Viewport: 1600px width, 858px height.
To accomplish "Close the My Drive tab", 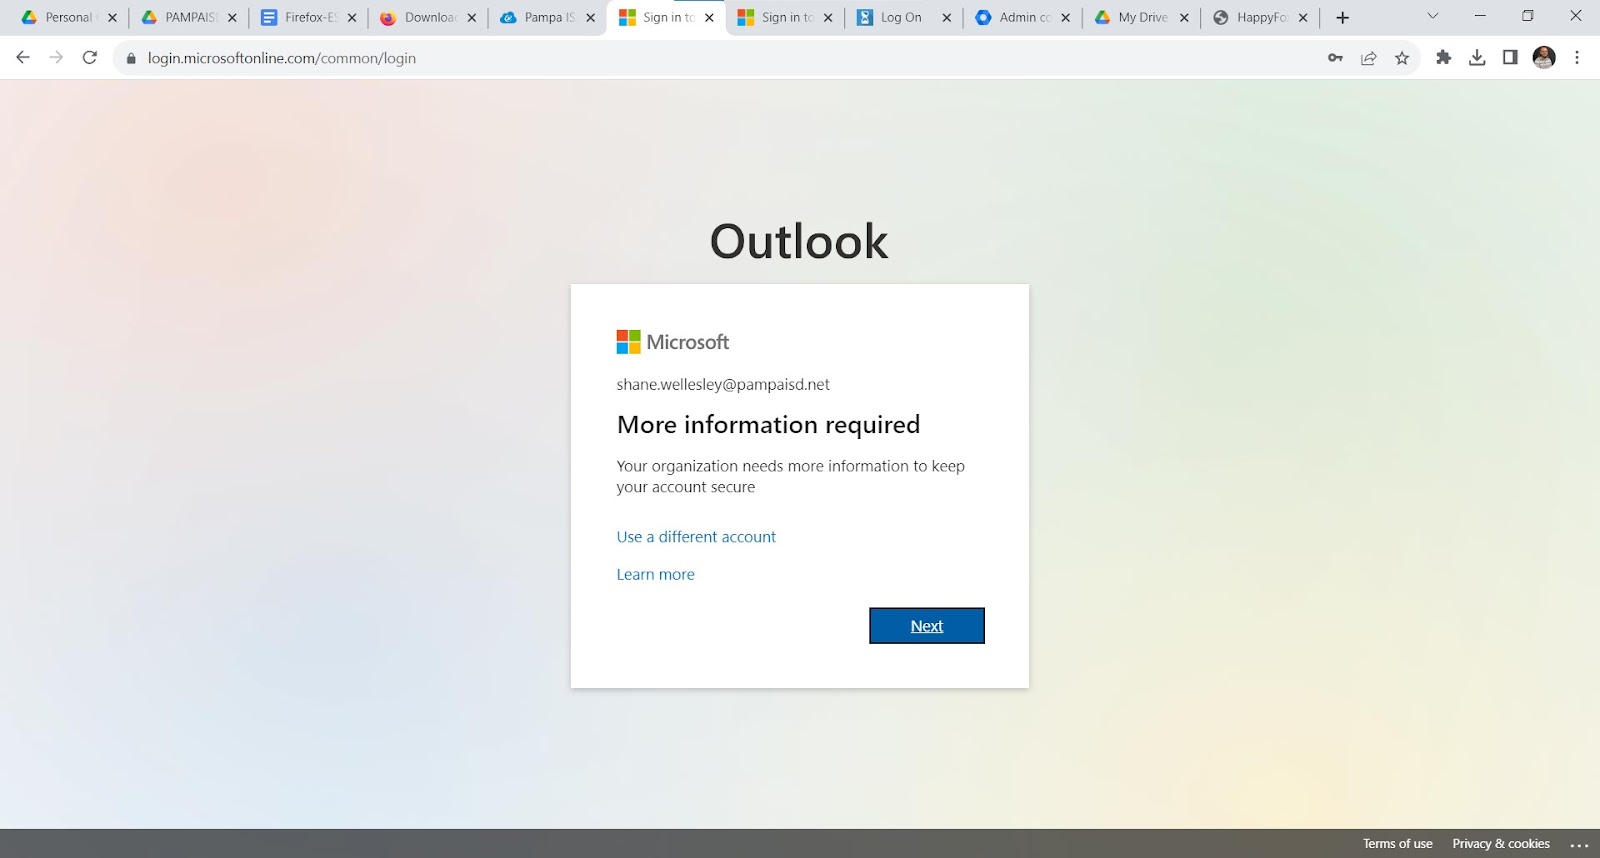I will click(x=1184, y=17).
